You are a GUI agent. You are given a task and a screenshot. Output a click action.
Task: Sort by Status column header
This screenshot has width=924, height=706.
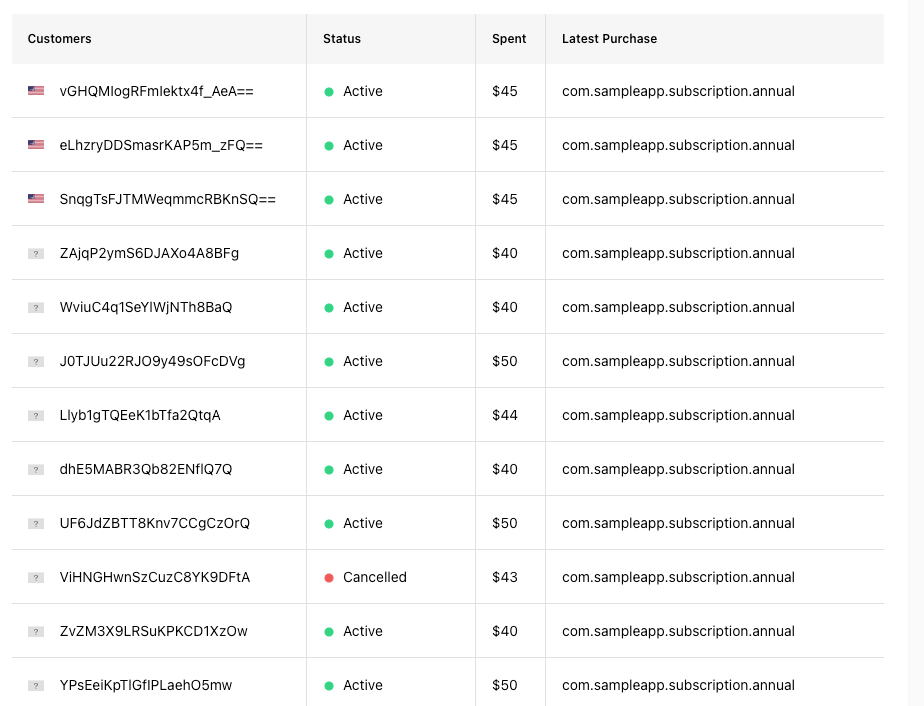click(342, 39)
